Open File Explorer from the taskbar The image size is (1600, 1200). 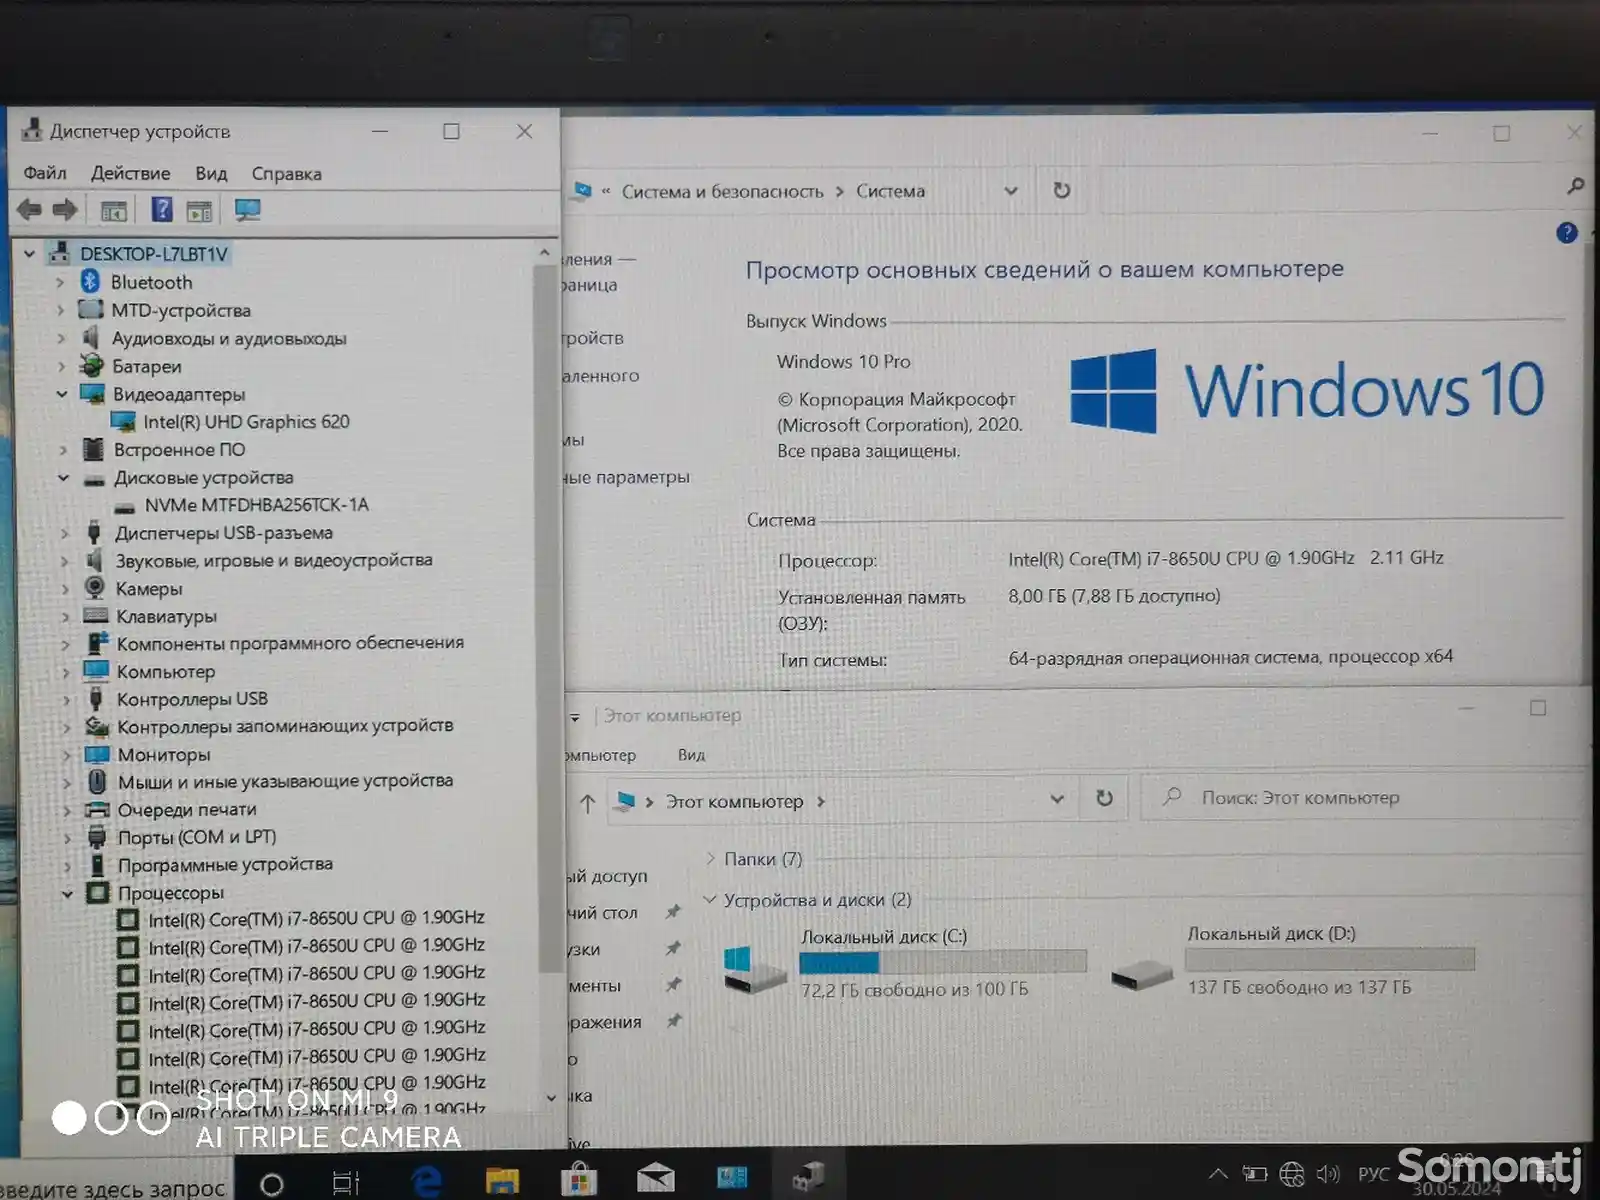[502, 1181]
